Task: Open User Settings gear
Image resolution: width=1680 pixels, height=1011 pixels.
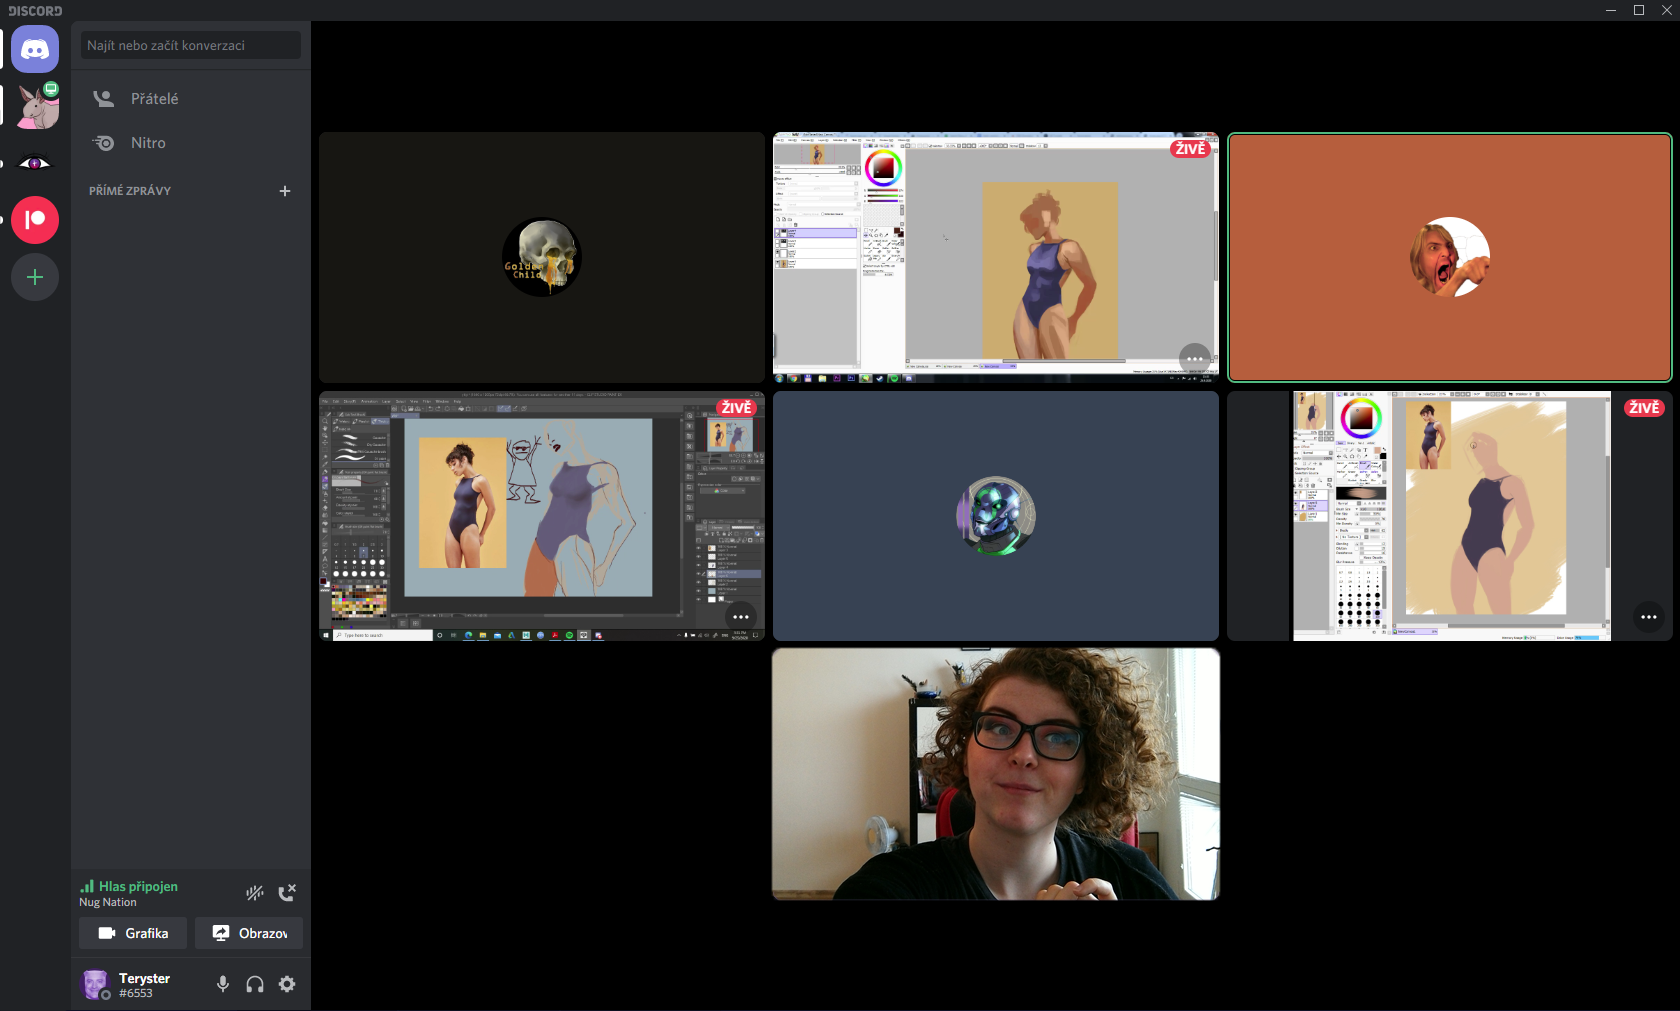Action: 287,984
